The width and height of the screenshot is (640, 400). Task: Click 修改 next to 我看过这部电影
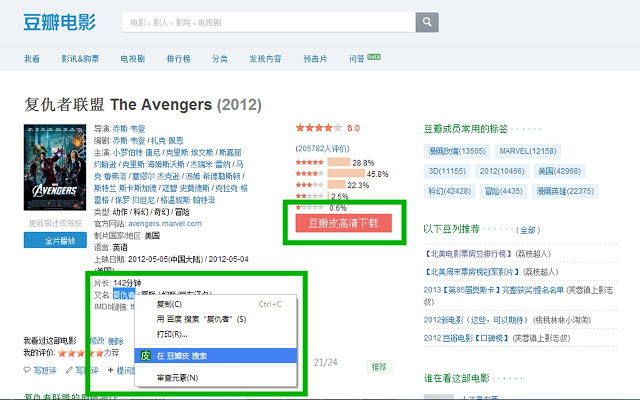point(97,340)
